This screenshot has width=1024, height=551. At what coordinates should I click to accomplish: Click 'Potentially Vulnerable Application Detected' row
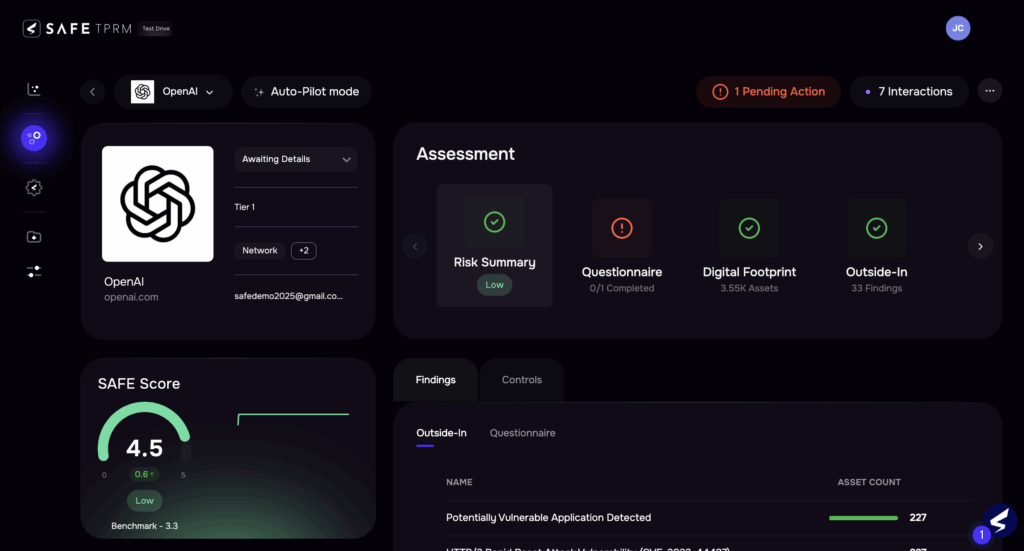coord(709,518)
